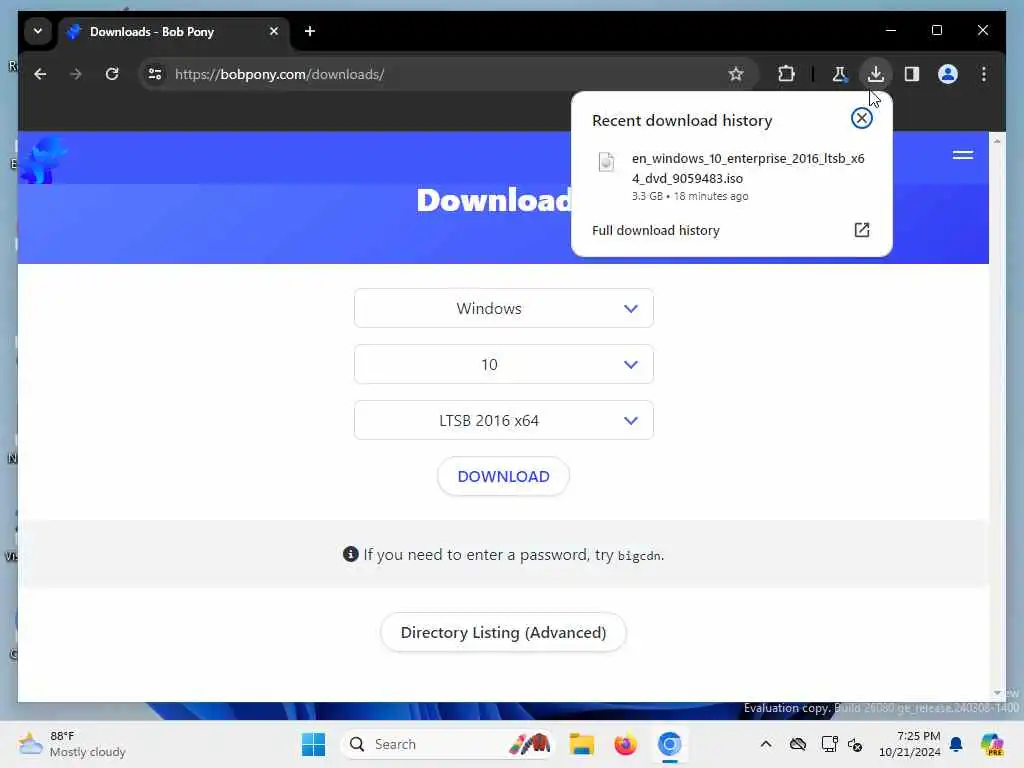Show hidden system tray icons

pyautogui.click(x=766, y=744)
